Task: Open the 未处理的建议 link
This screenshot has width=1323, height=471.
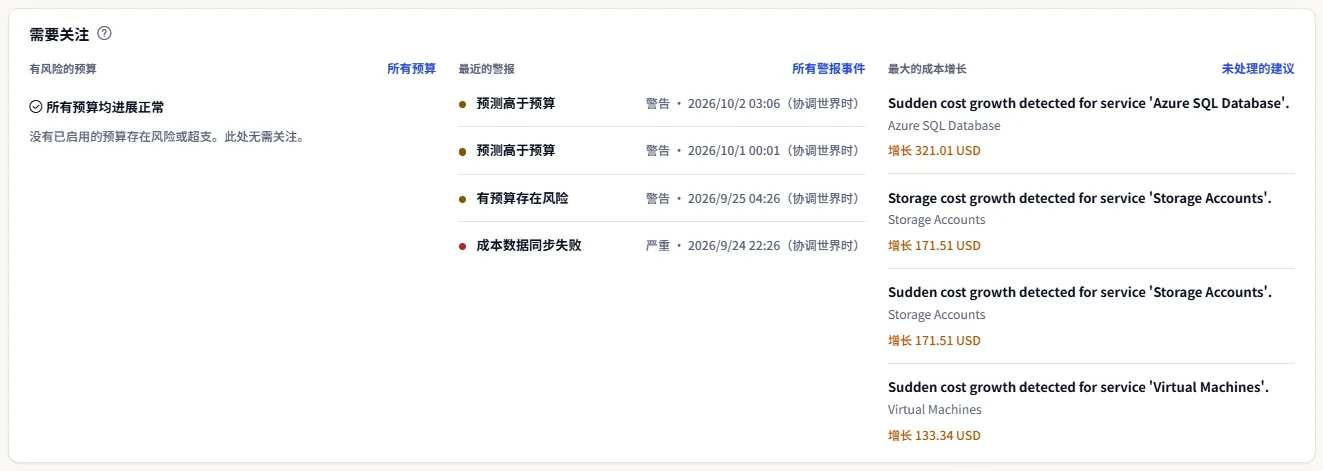Action: (x=1258, y=69)
